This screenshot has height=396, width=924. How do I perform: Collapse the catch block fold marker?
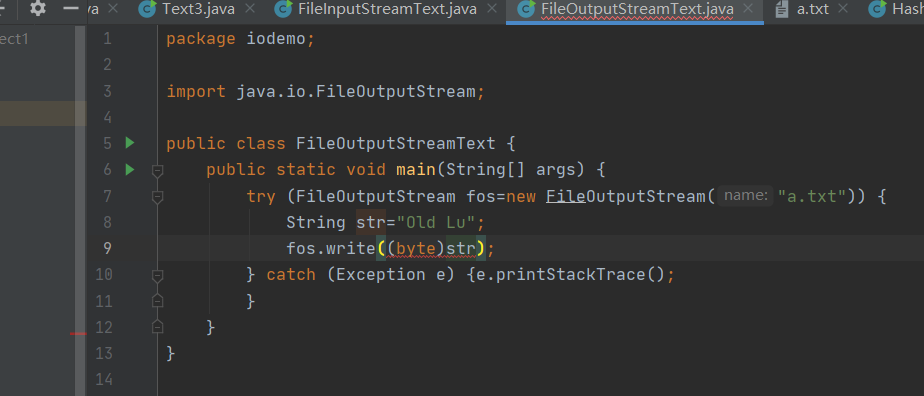[157, 275]
